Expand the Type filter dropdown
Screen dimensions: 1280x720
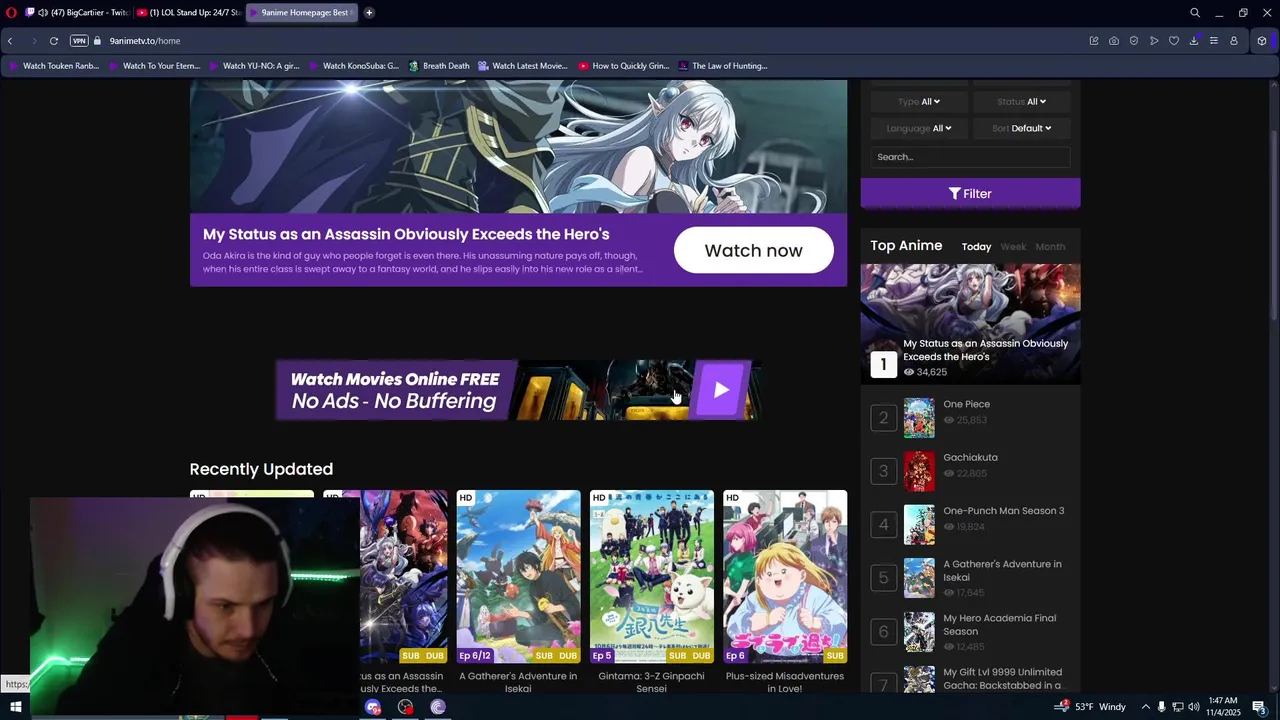tap(918, 102)
